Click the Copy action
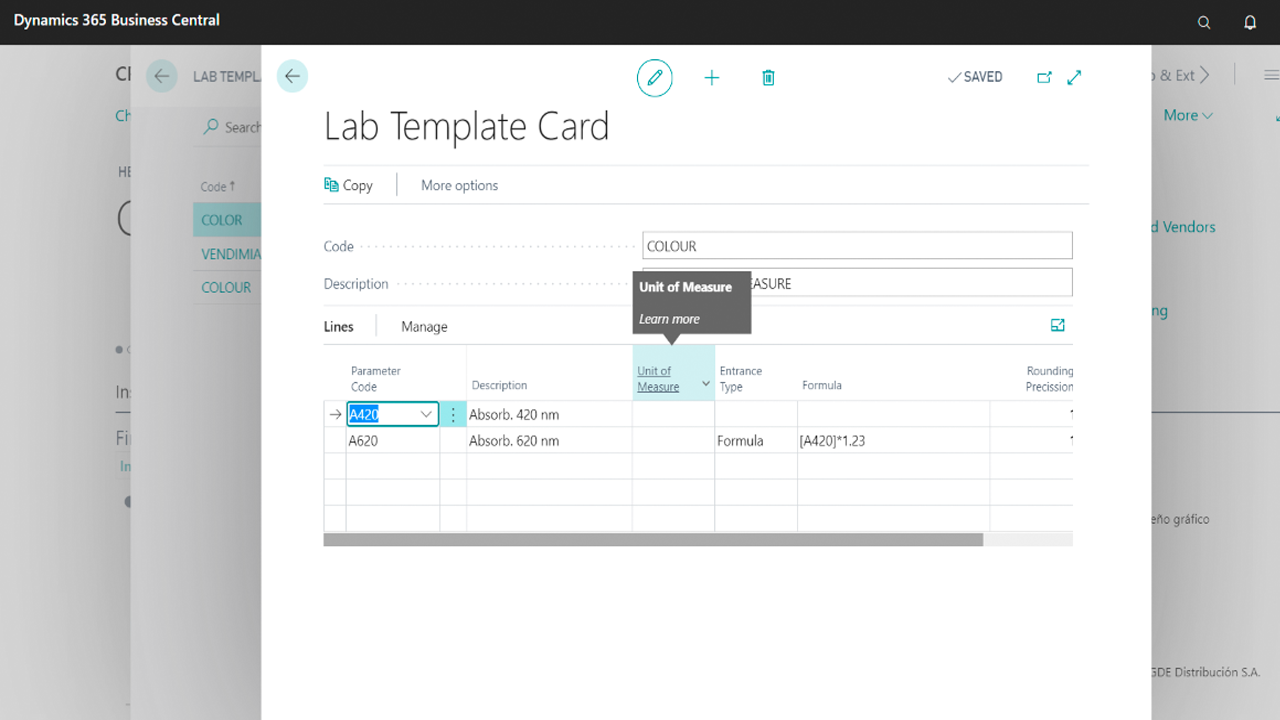This screenshot has width=1280, height=720. click(x=348, y=185)
